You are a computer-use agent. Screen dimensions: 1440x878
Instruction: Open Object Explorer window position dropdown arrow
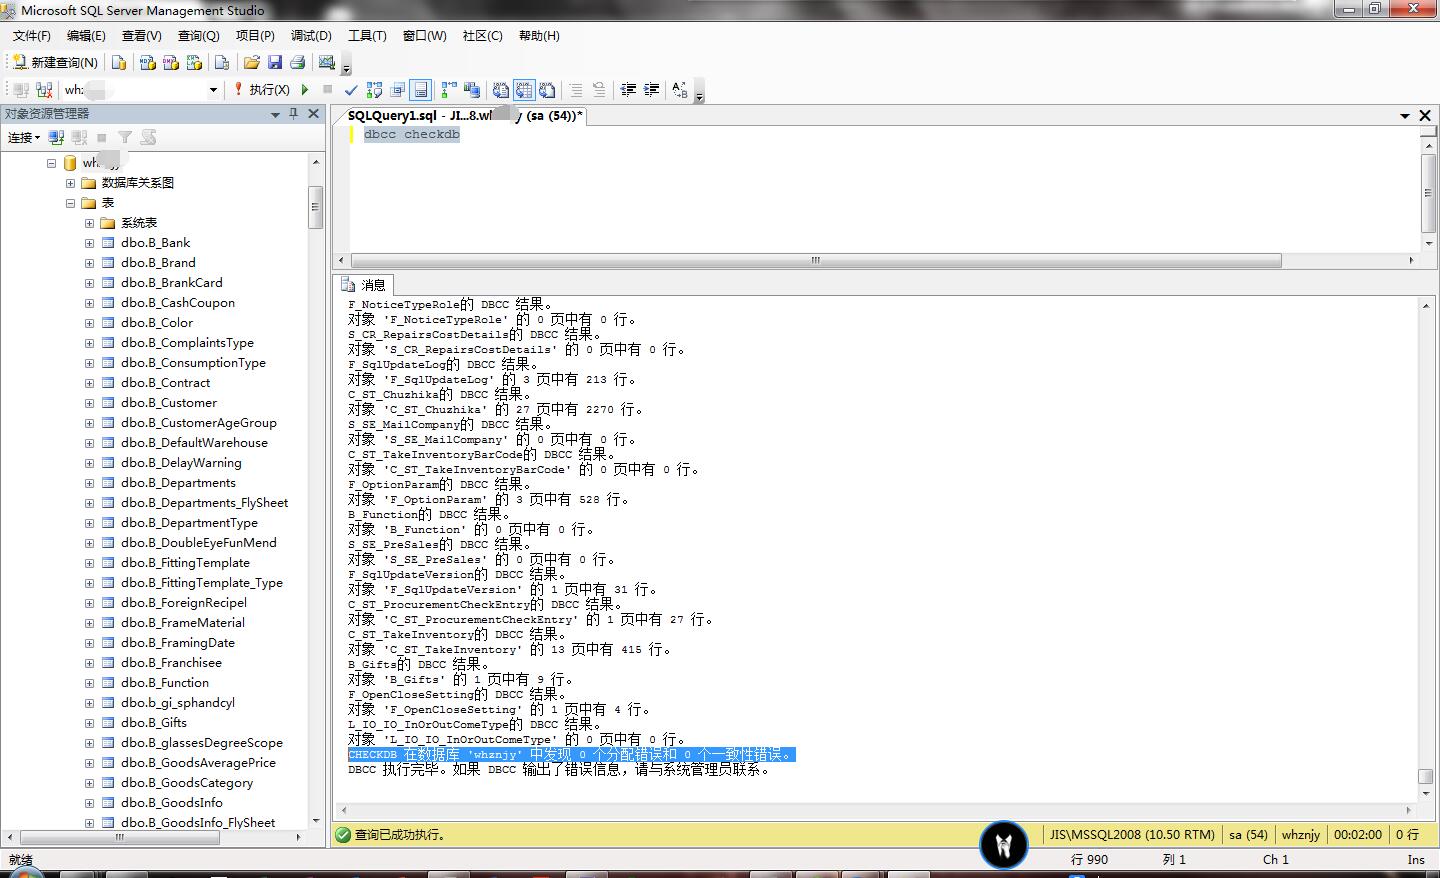point(275,115)
